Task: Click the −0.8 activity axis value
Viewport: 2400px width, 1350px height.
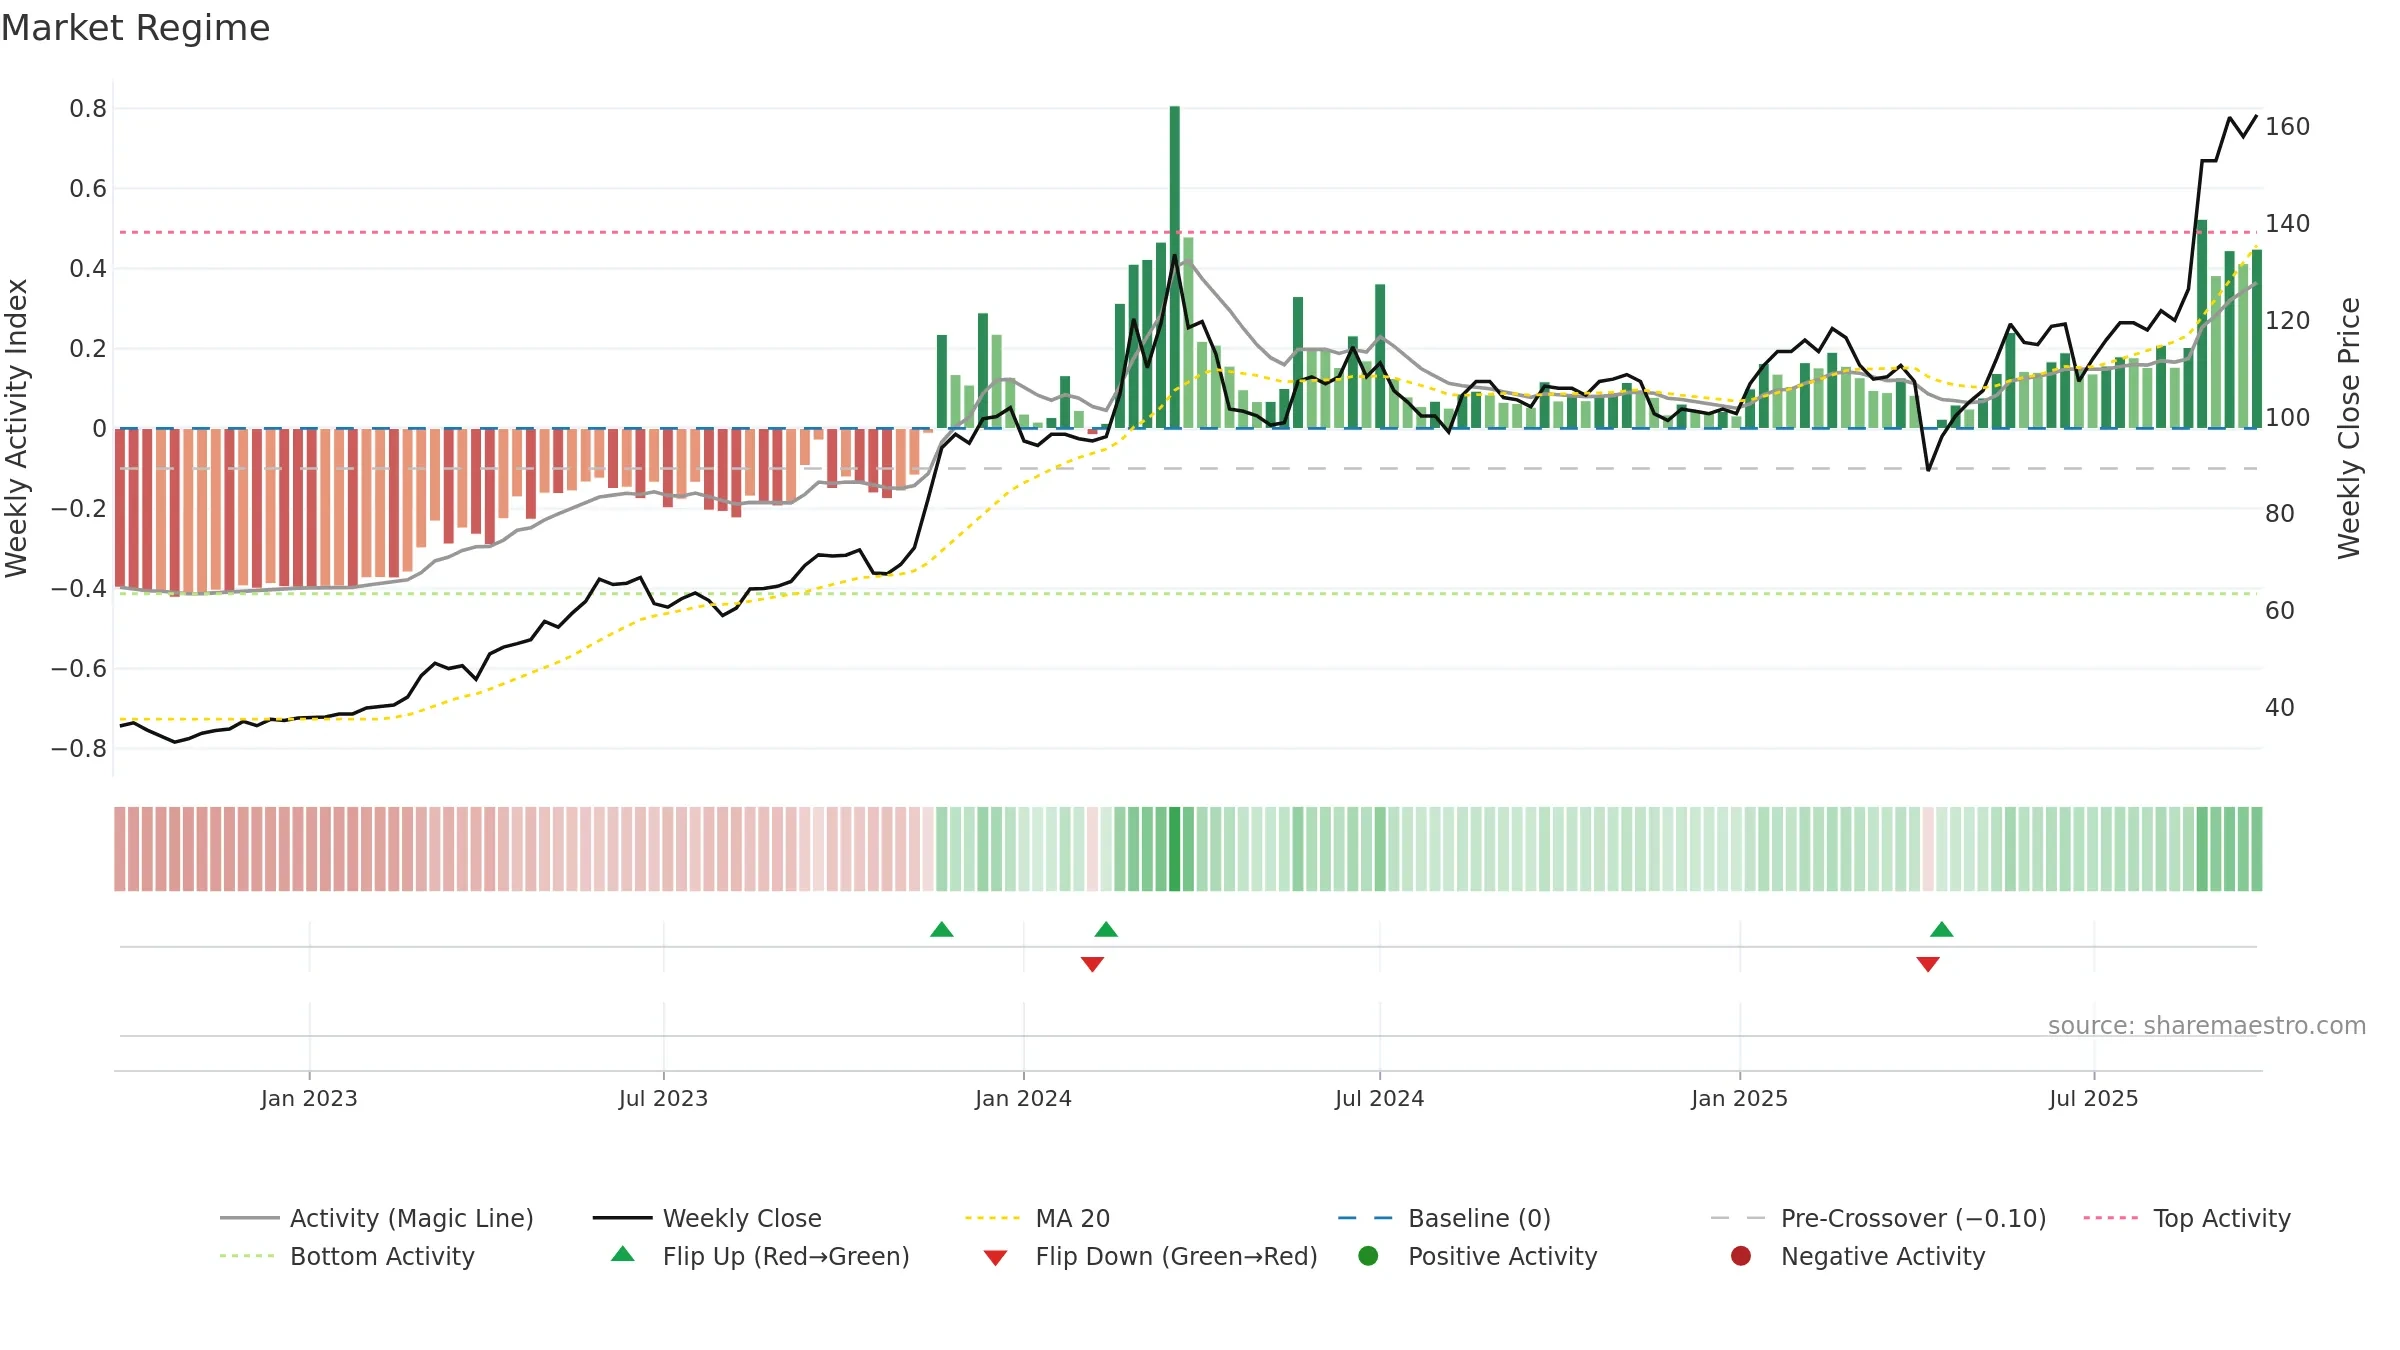Action: point(79,749)
